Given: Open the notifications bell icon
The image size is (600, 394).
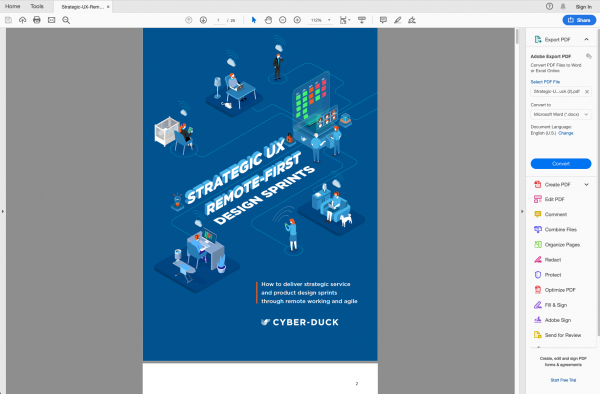Looking at the screenshot, I should (563, 6).
